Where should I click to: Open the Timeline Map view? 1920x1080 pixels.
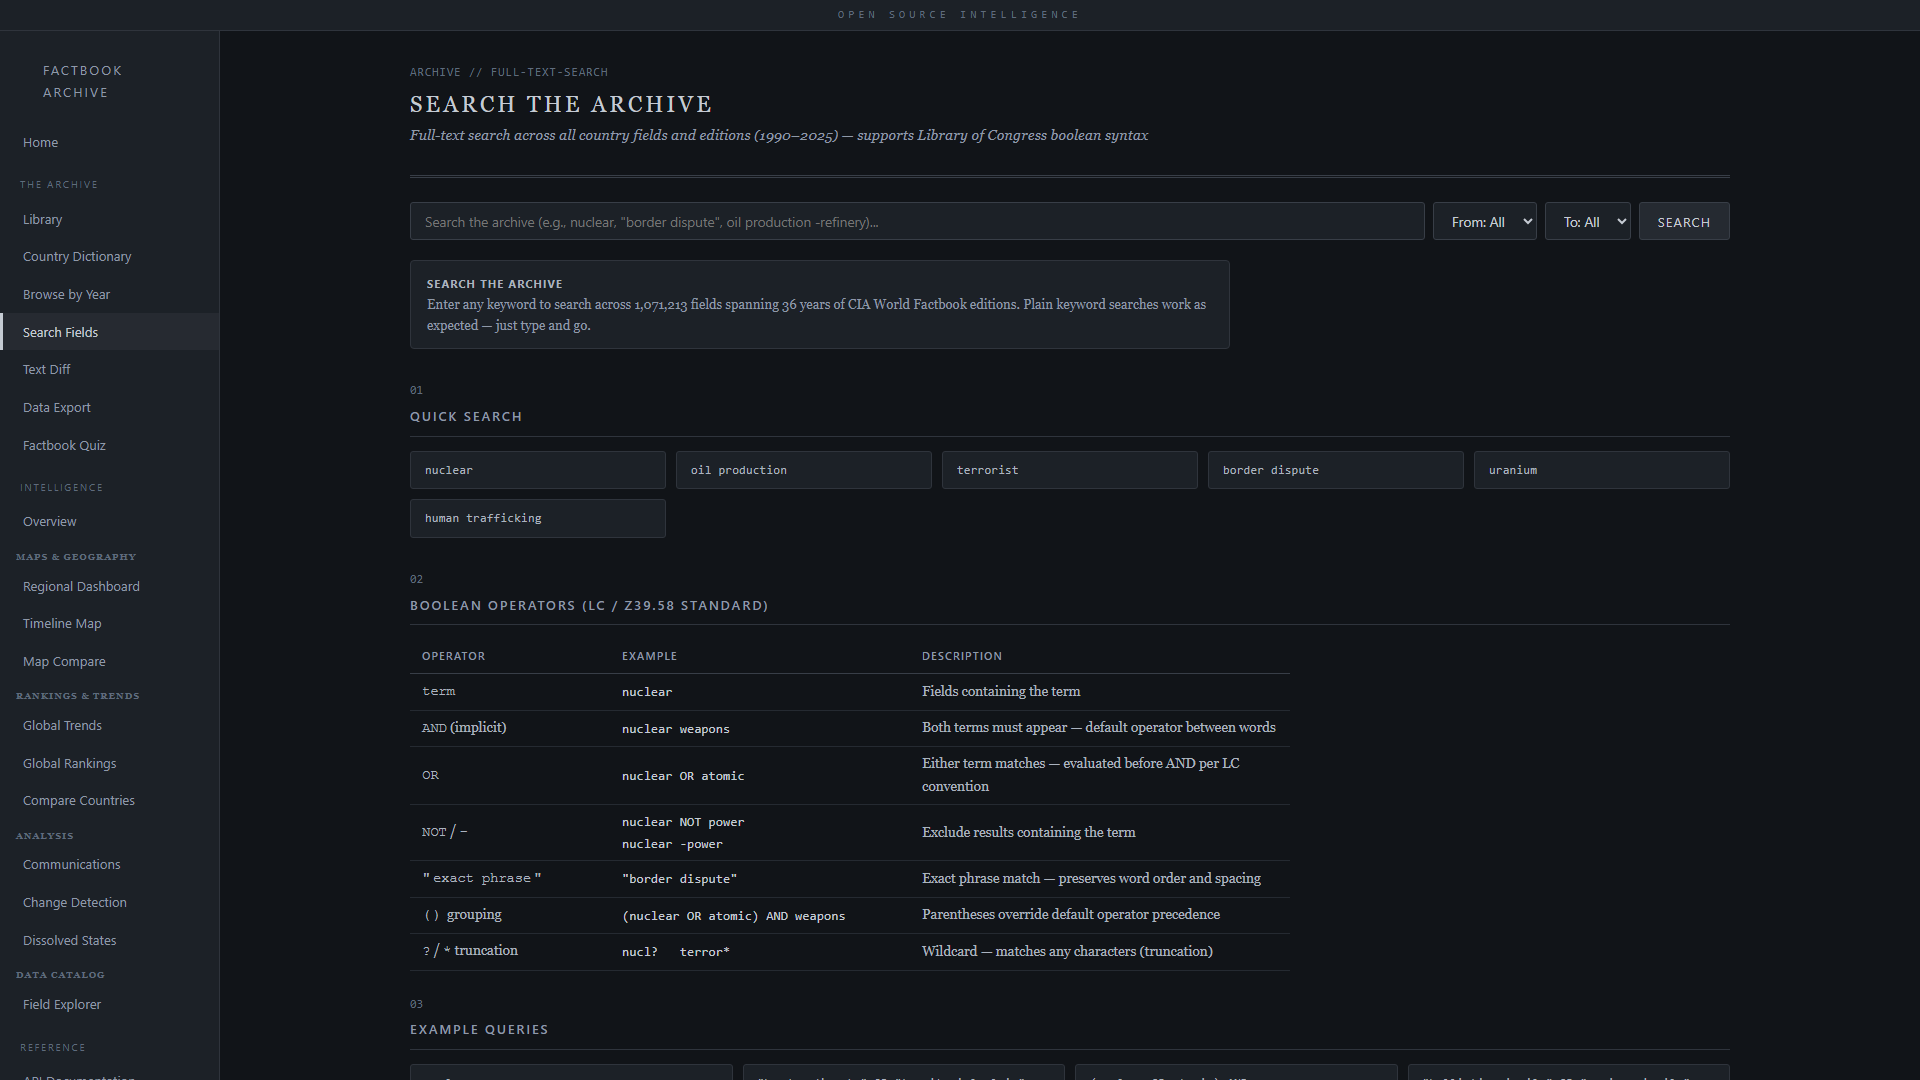point(62,623)
